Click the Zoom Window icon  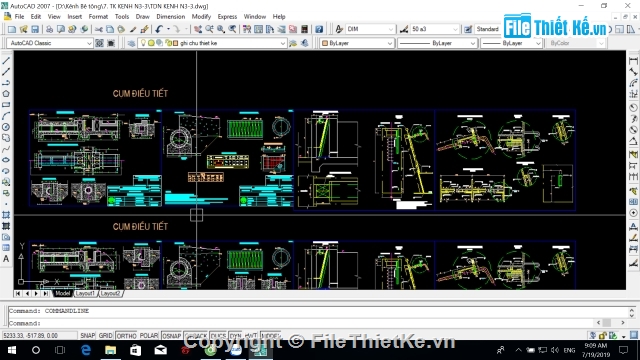point(221,29)
